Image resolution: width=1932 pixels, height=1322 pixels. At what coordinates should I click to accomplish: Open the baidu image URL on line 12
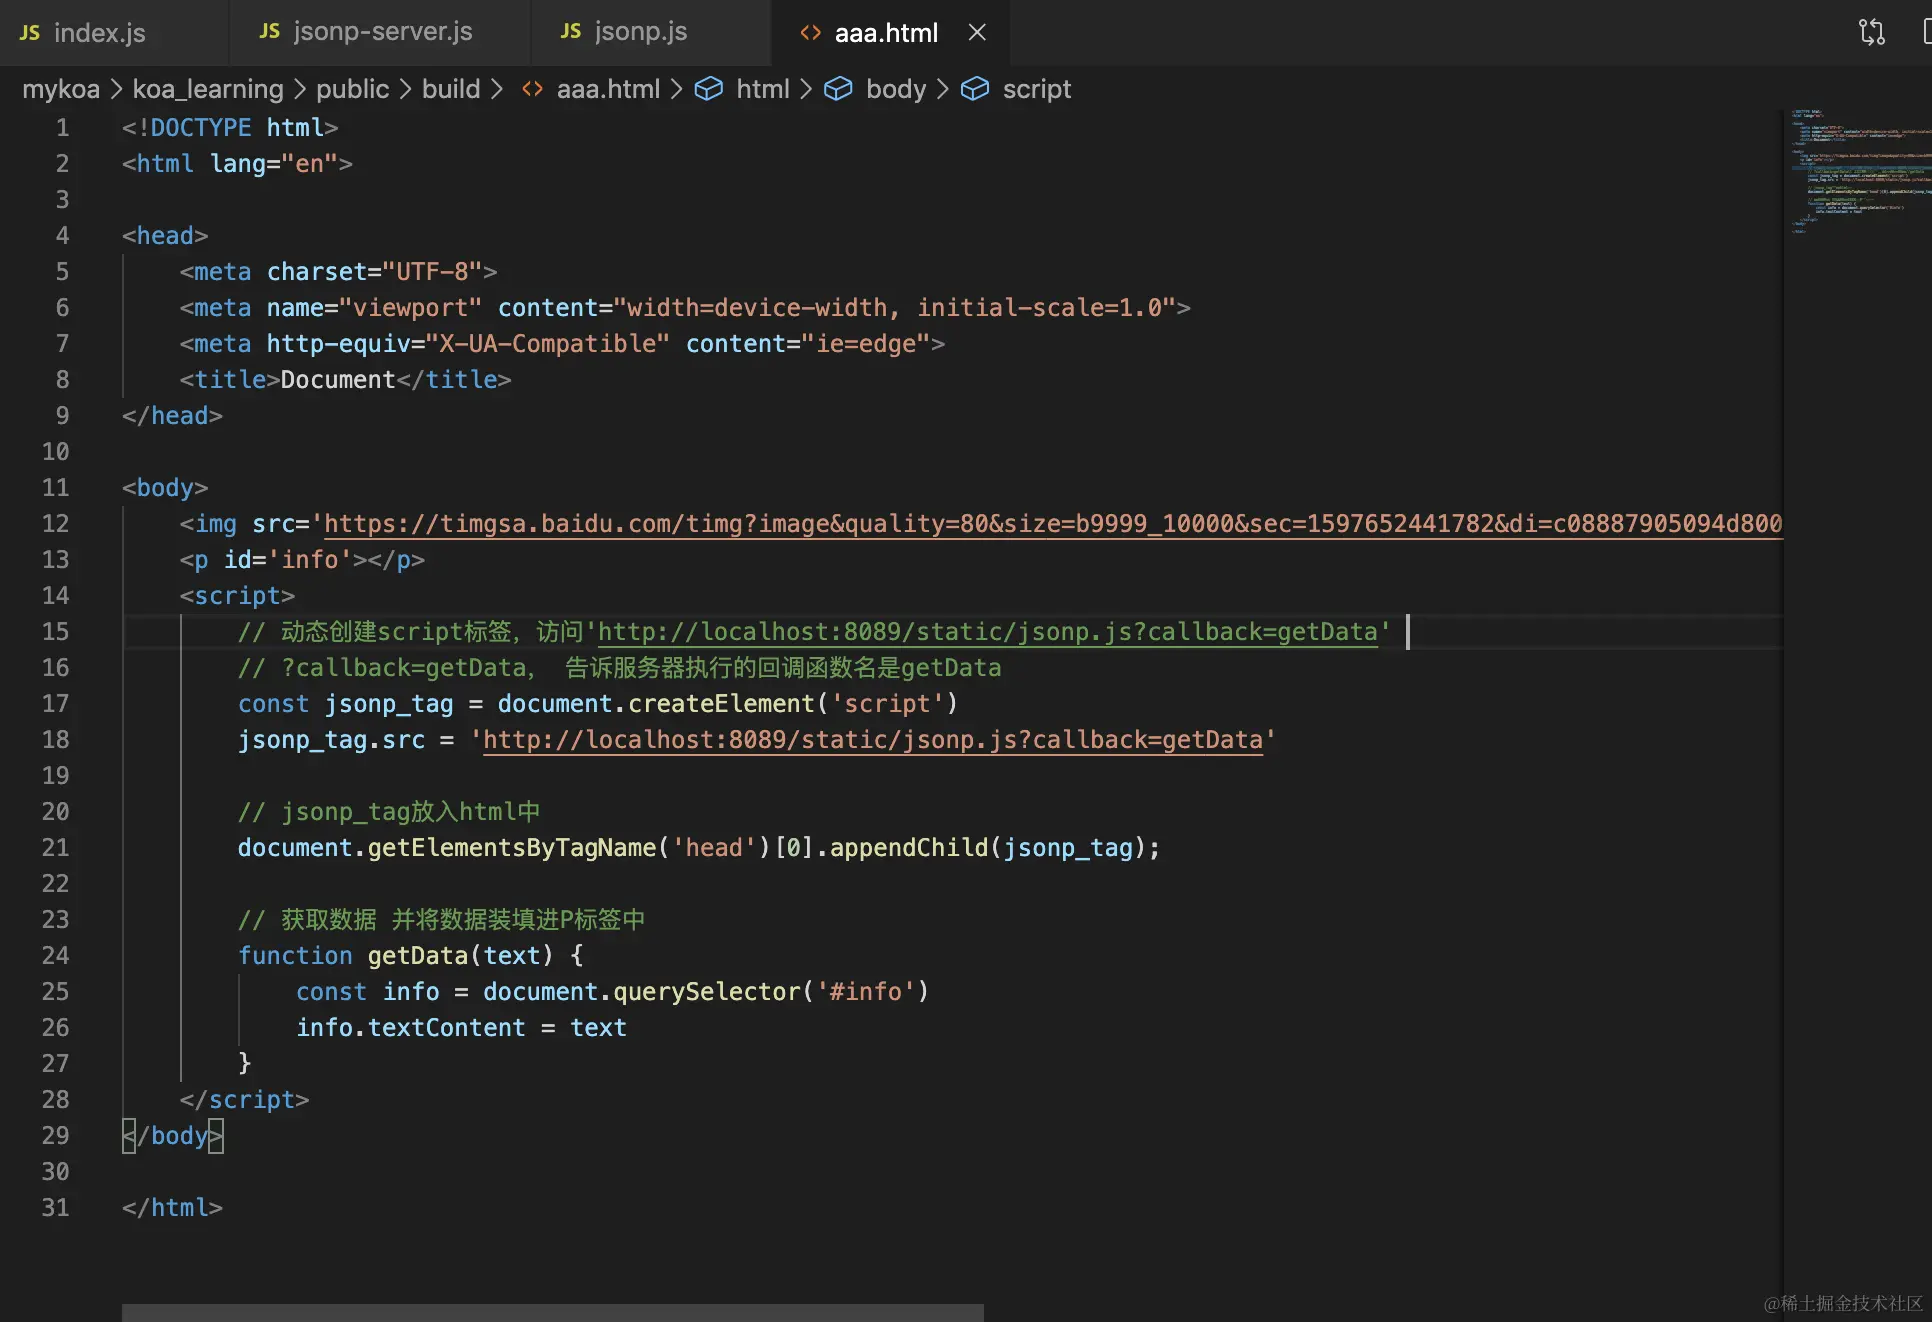[1050, 524]
